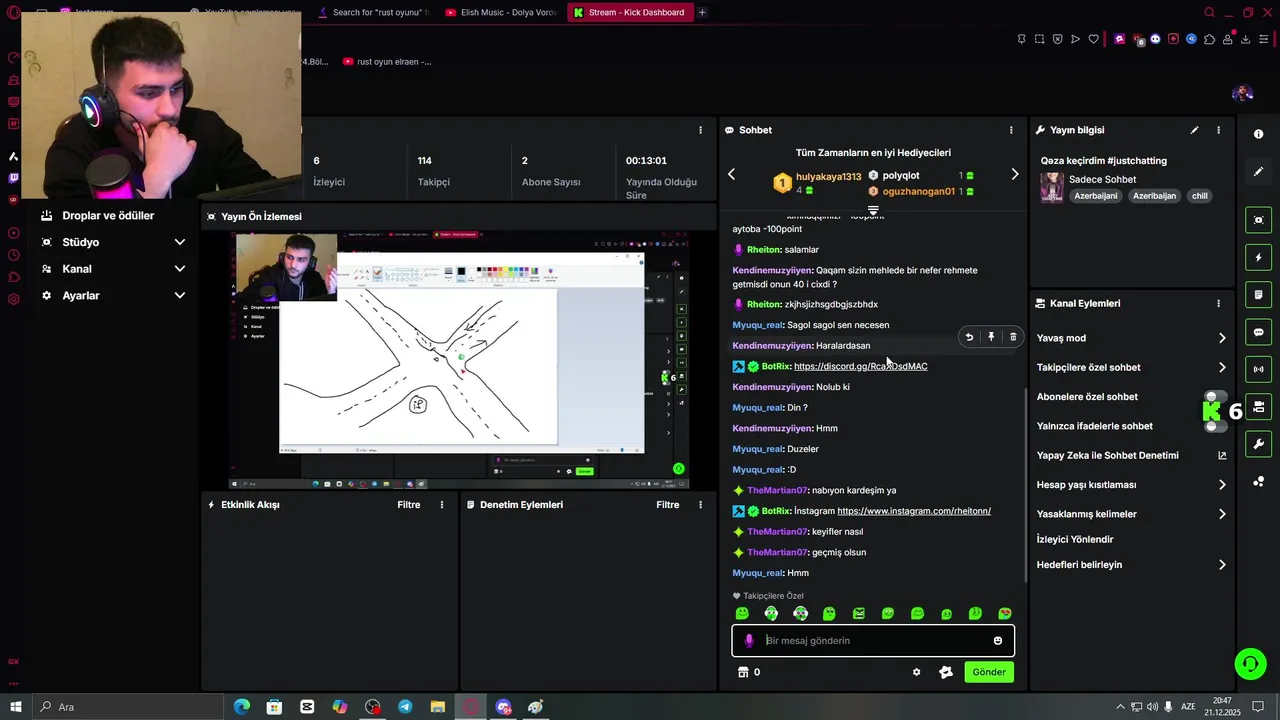The height and width of the screenshot is (720, 1280).
Task: Click the document note icon in right sidebar
Action: click(1258, 295)
